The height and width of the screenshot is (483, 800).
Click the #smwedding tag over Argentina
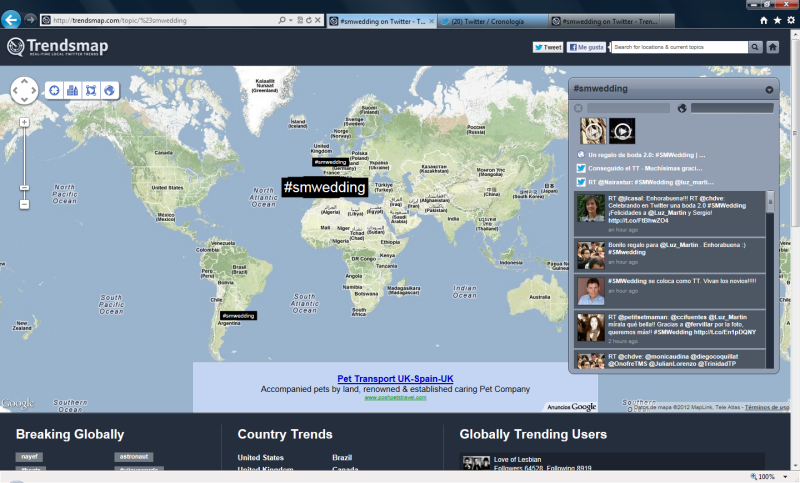238,316
